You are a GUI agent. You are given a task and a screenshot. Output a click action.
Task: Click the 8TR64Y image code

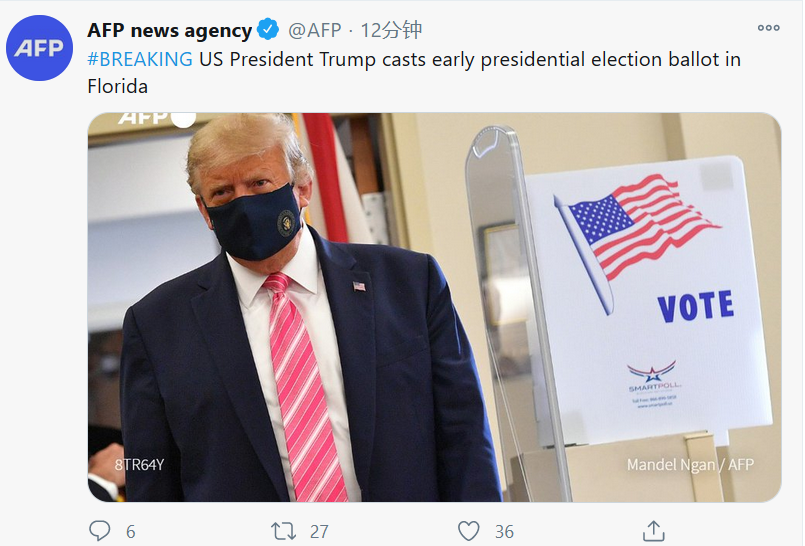139,464
